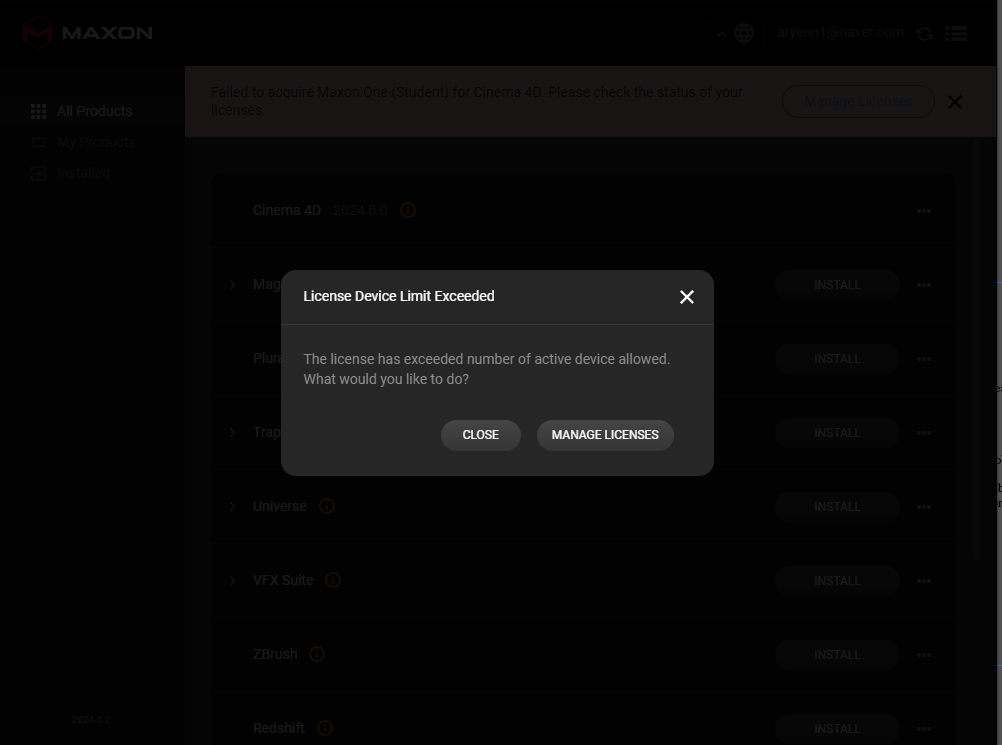1002x745 pixels.
Task: Show ZBrush info icon
Action: [x=317, y=654]
